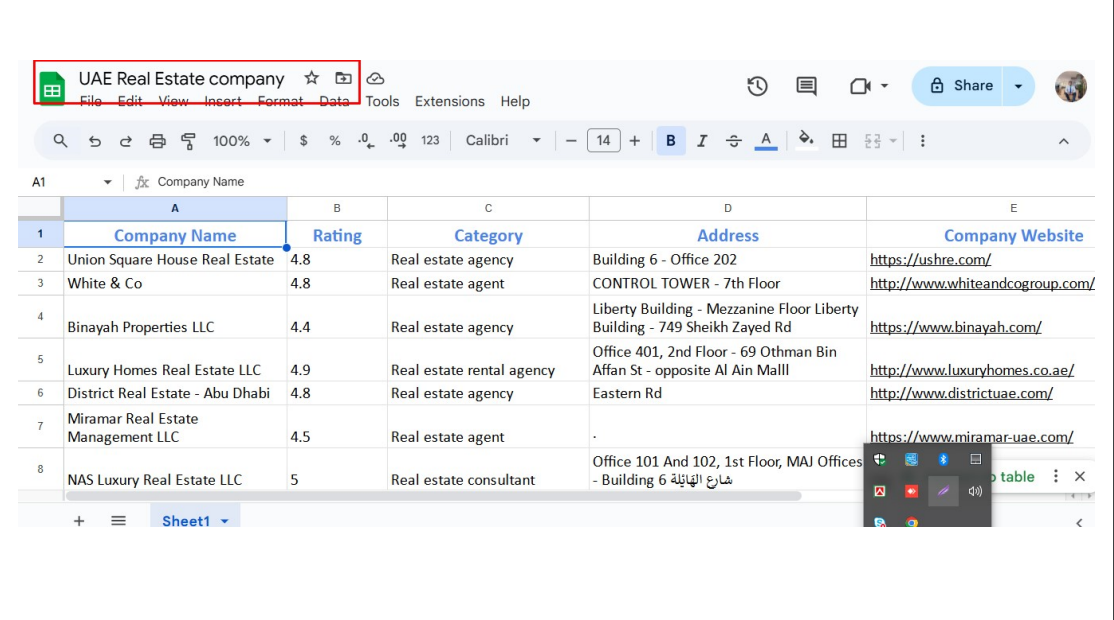This screenshot has width=1114, height=620.
Task: Open the 123 more formats menu
Action: point(430,141)
